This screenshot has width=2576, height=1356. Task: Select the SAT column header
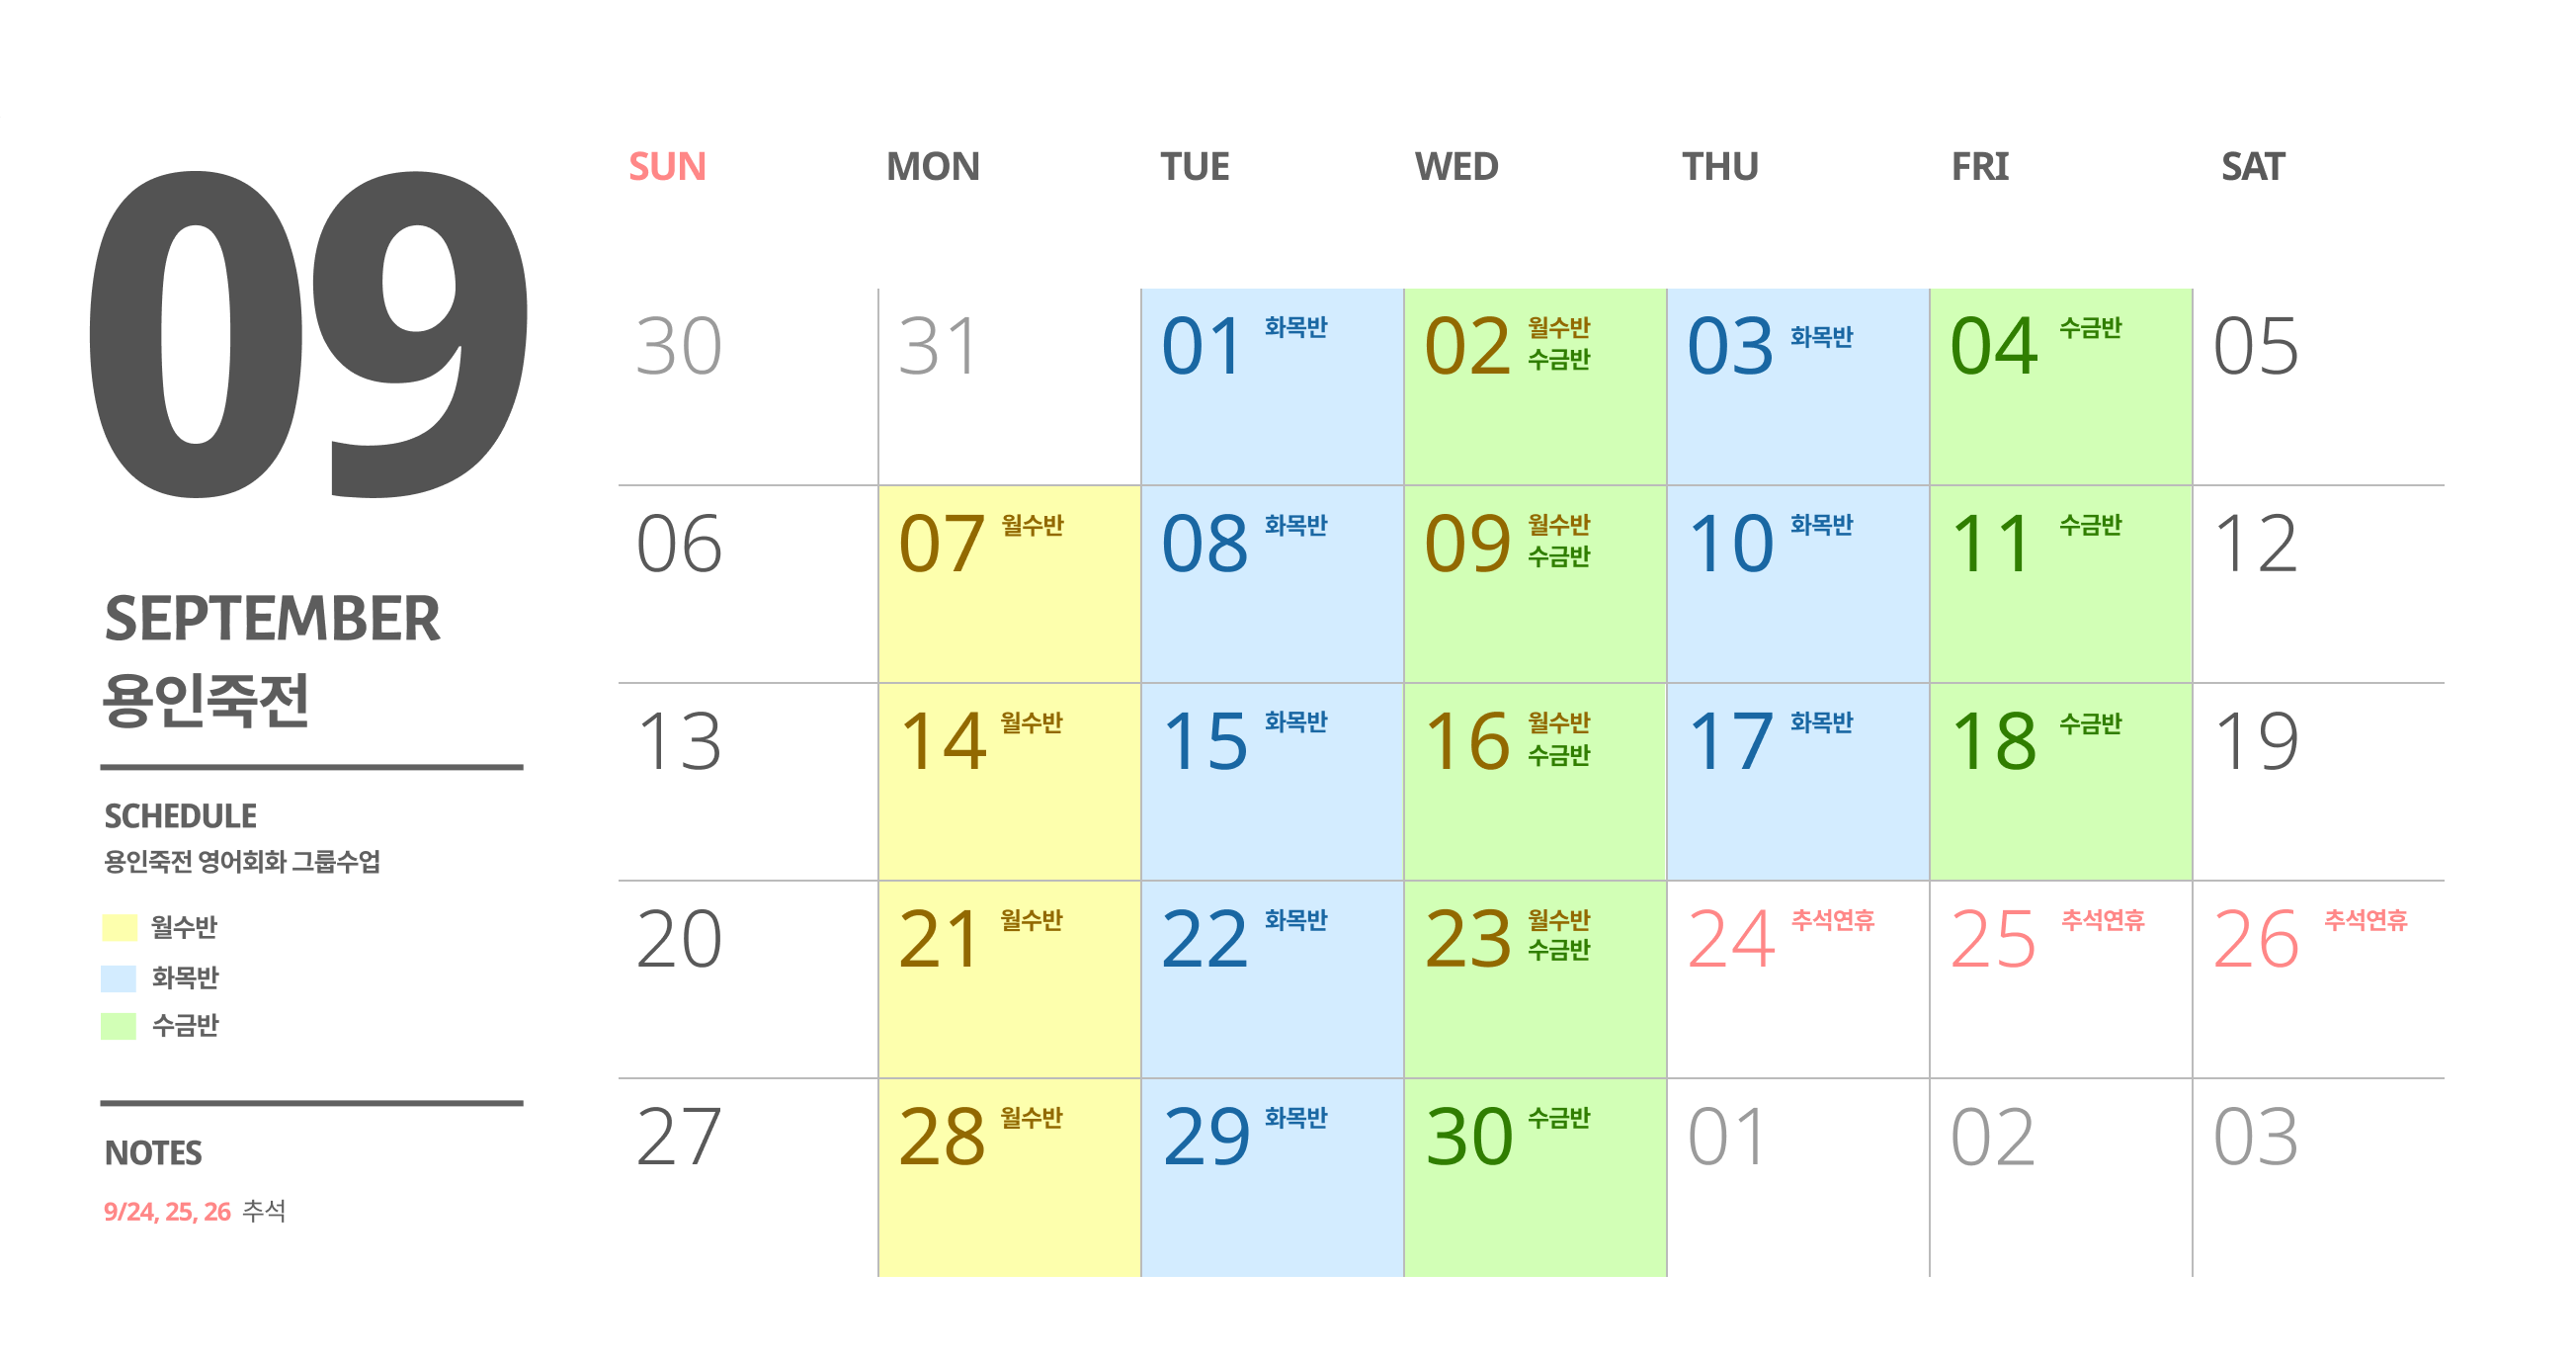tap(2252, 166)
